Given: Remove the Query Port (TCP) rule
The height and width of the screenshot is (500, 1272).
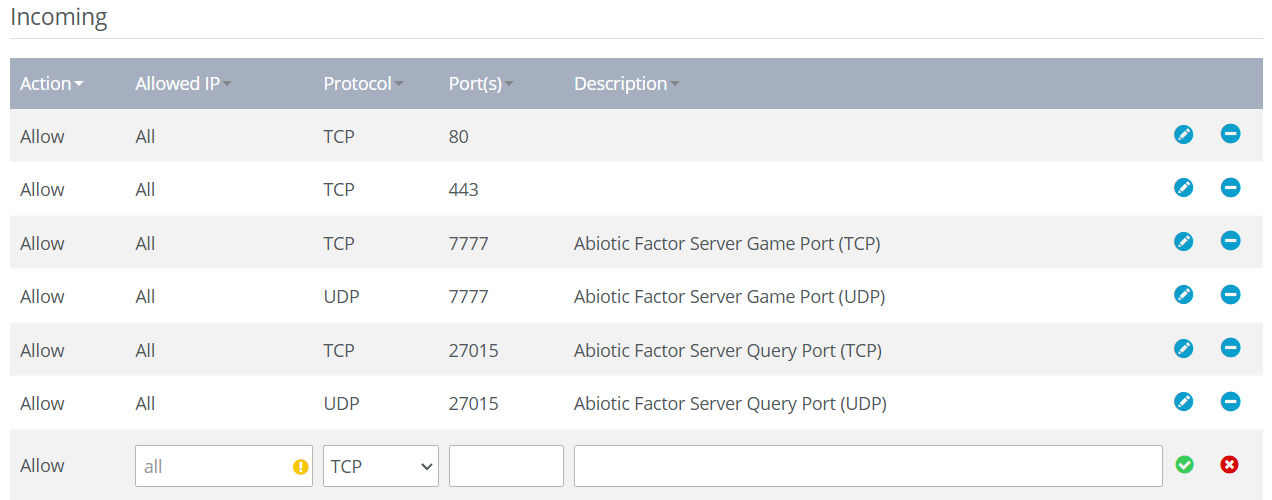Looking at the screenshot, I should tap(1230, 348).
